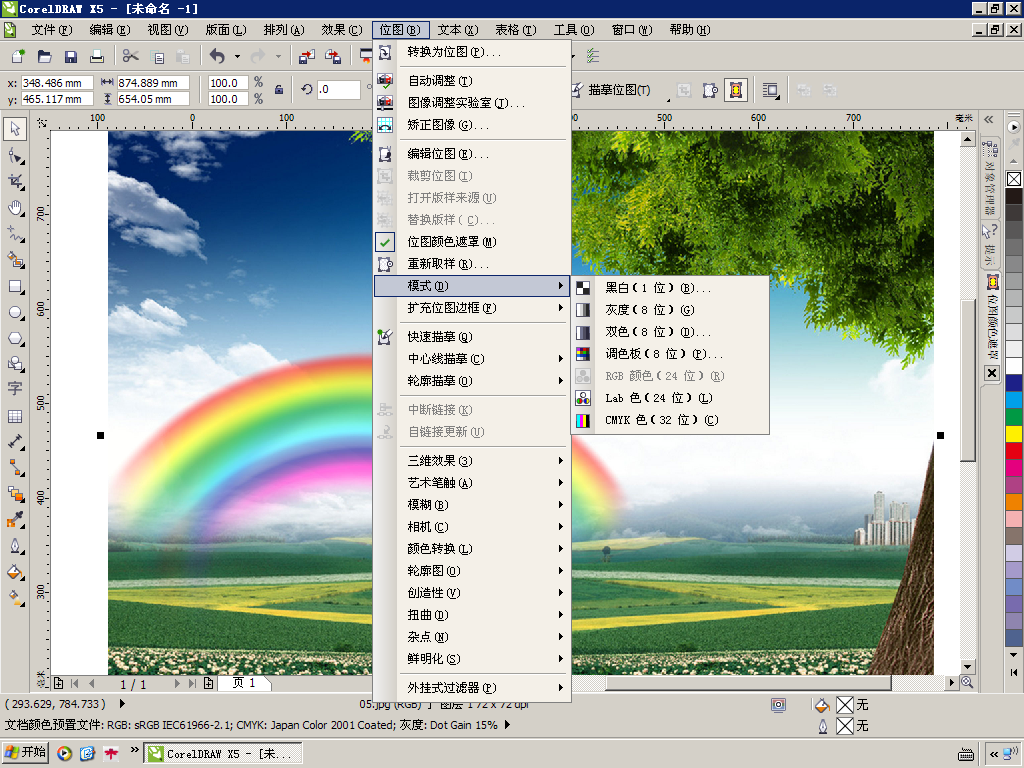The width and height of the screenshot is (1024, 768).
Task: Choose 调色板(8位) mode
Action: click(x=671, y=354)
